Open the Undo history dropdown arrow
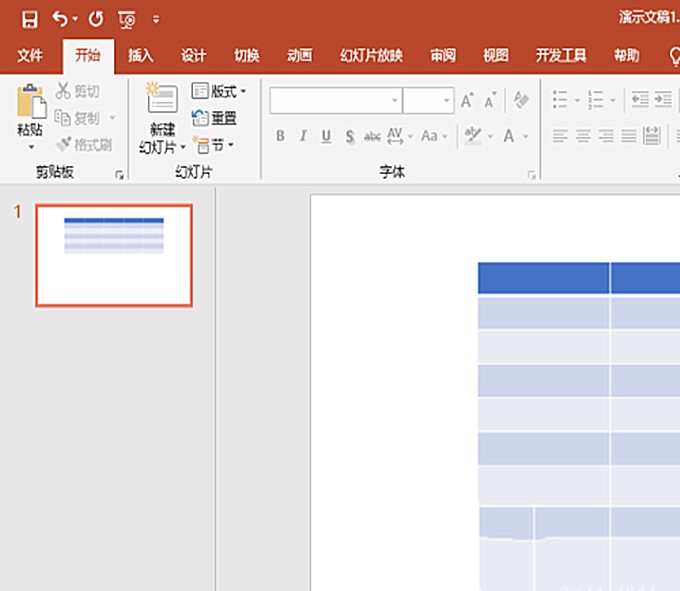Screen dimensions: 680x591 pos(75,19)
